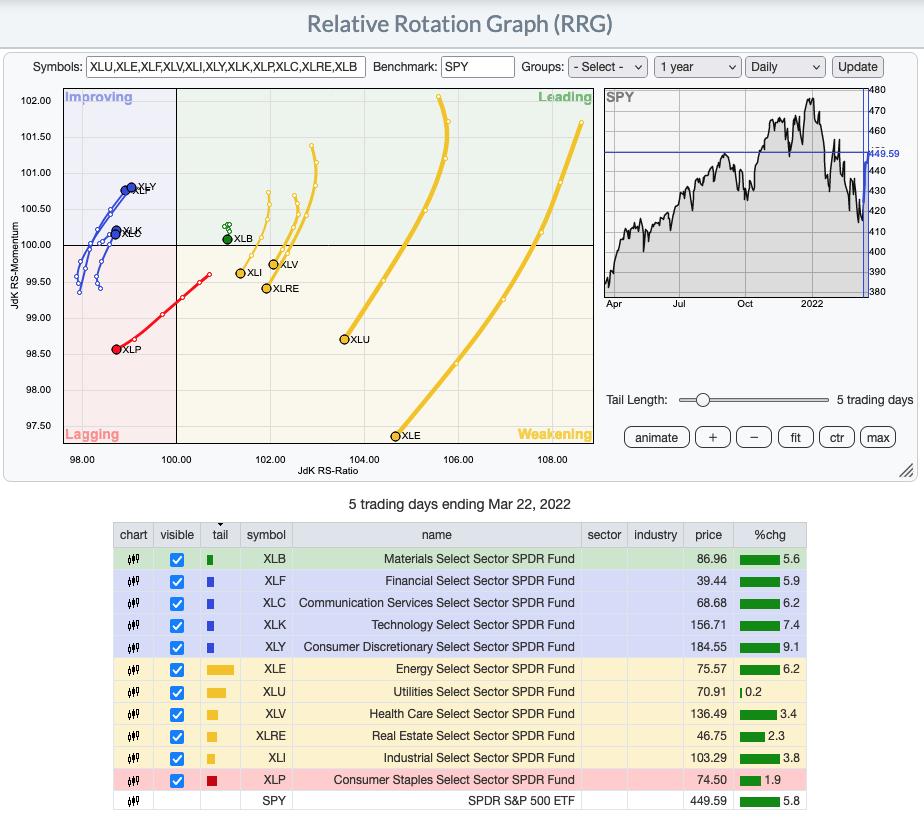The image size is (924, 817).
Task: Click the XLI data point on the graph
Action: 240,274
